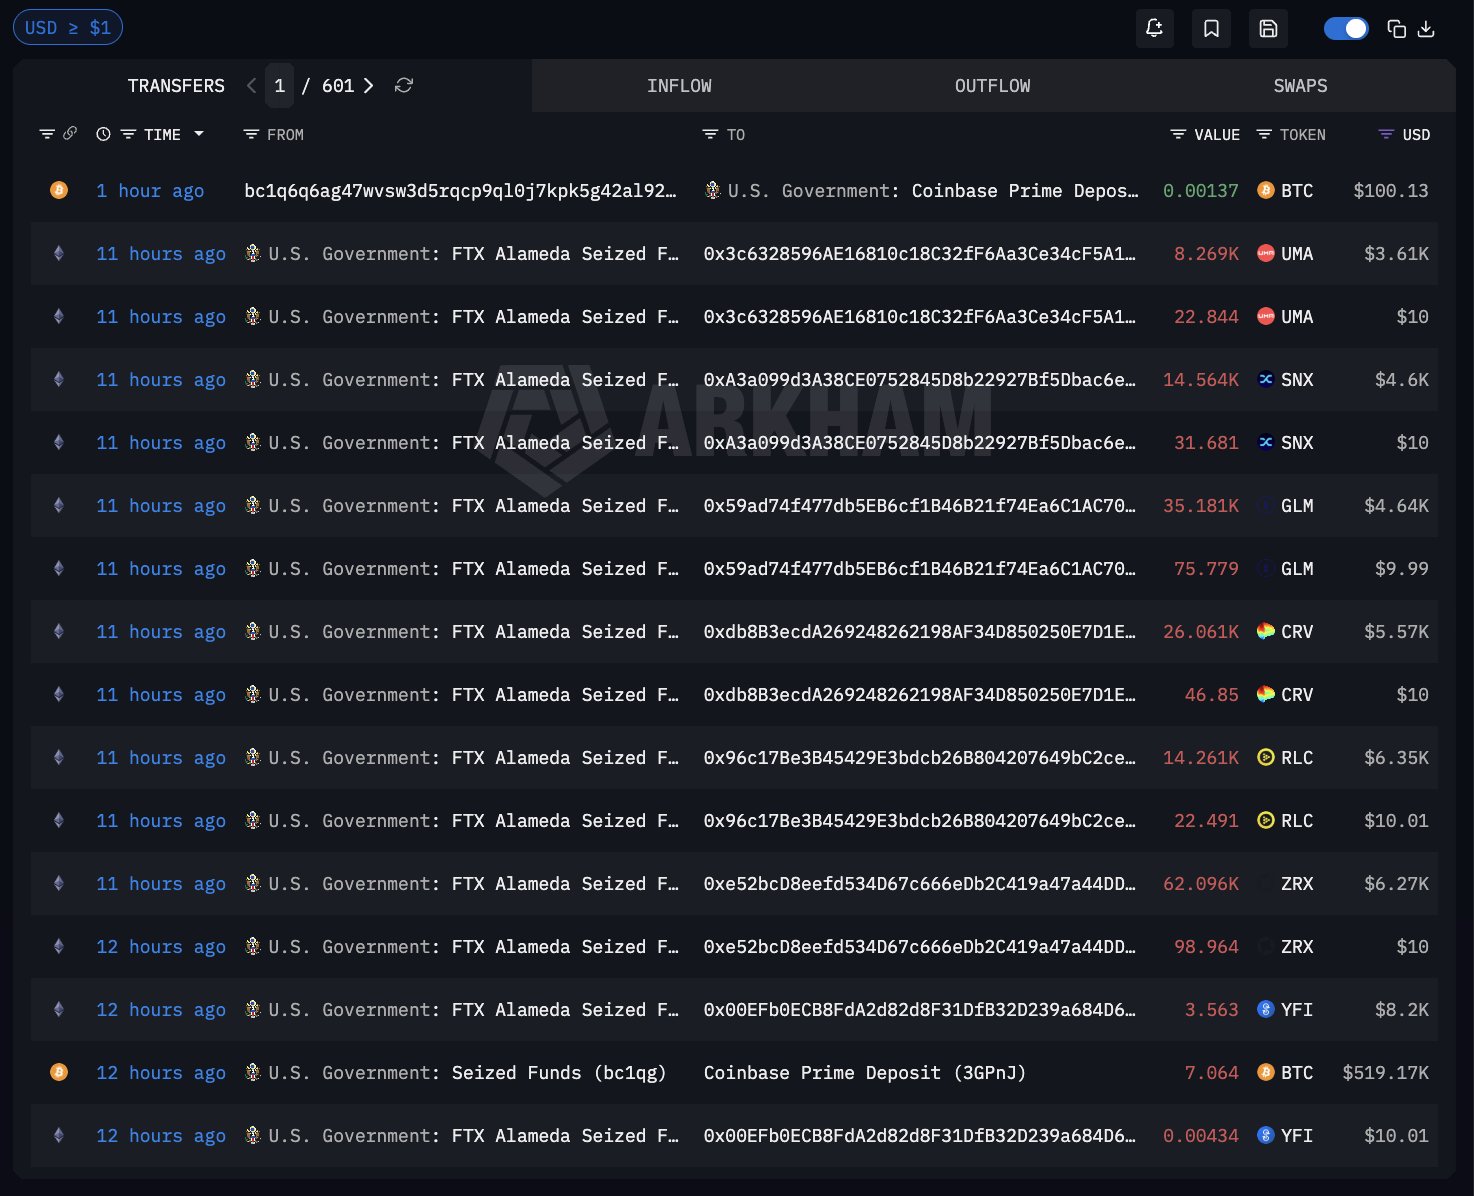The width and height of the screenshot is (1474, 1196).
Task: Click the total page count 601
Action: 338,86
